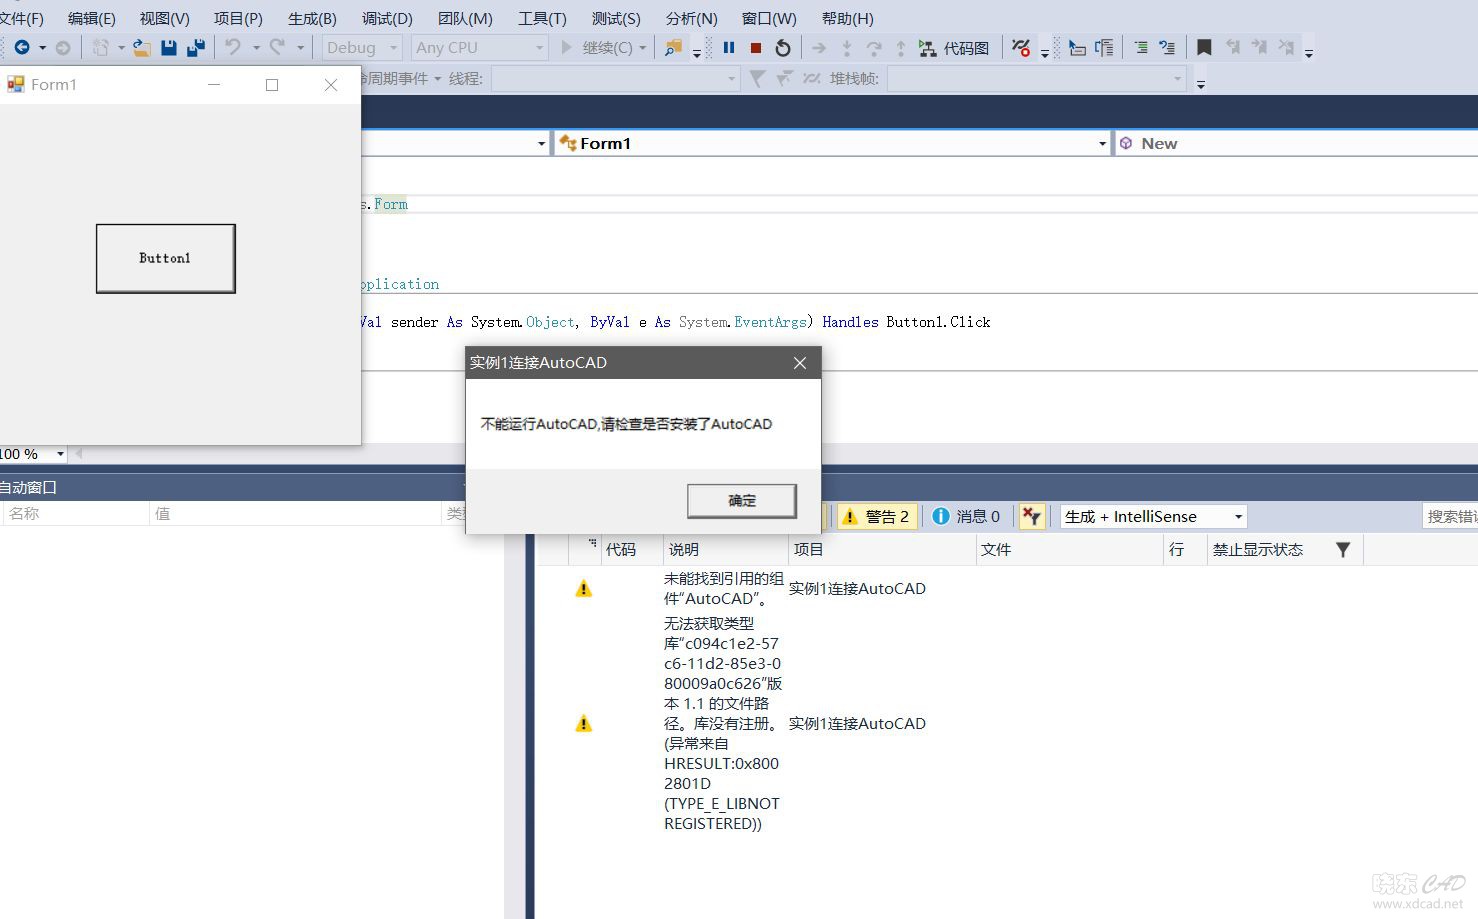Click the Undo arrow icon

(x=233, y=47)
